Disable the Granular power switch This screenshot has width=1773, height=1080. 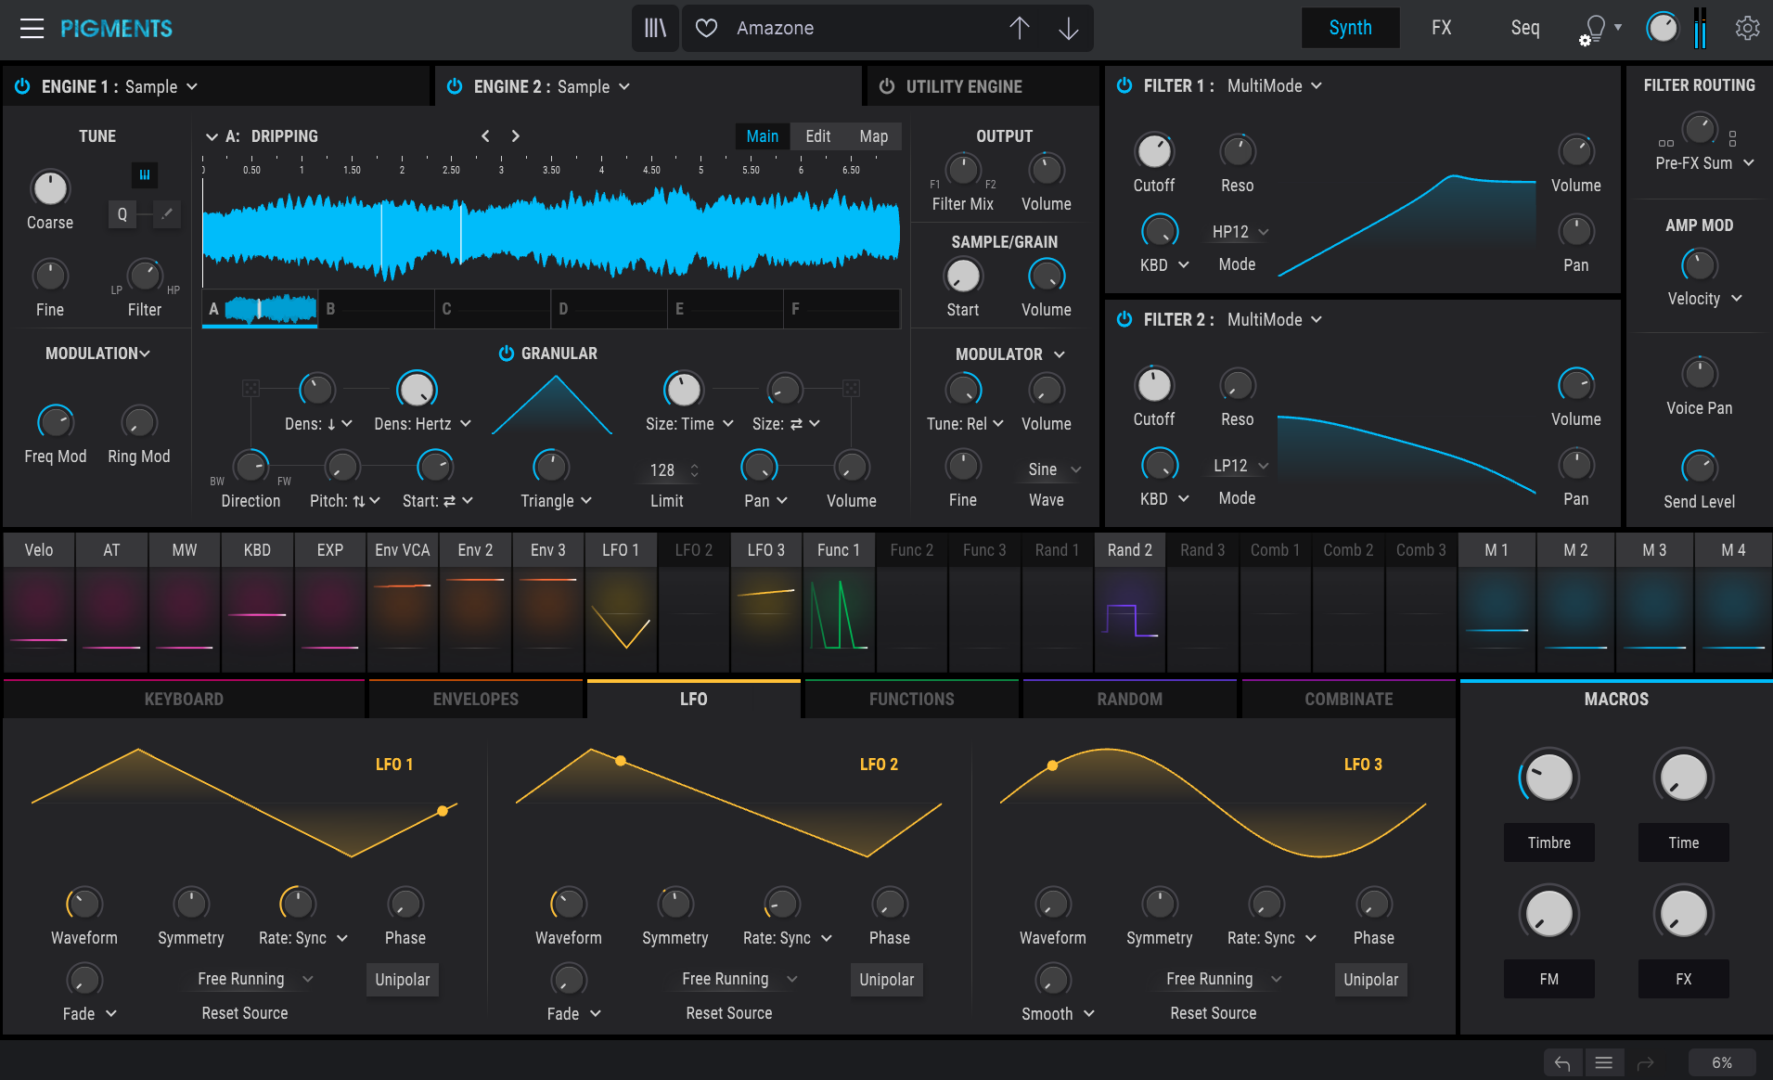[x=506, y=353]
